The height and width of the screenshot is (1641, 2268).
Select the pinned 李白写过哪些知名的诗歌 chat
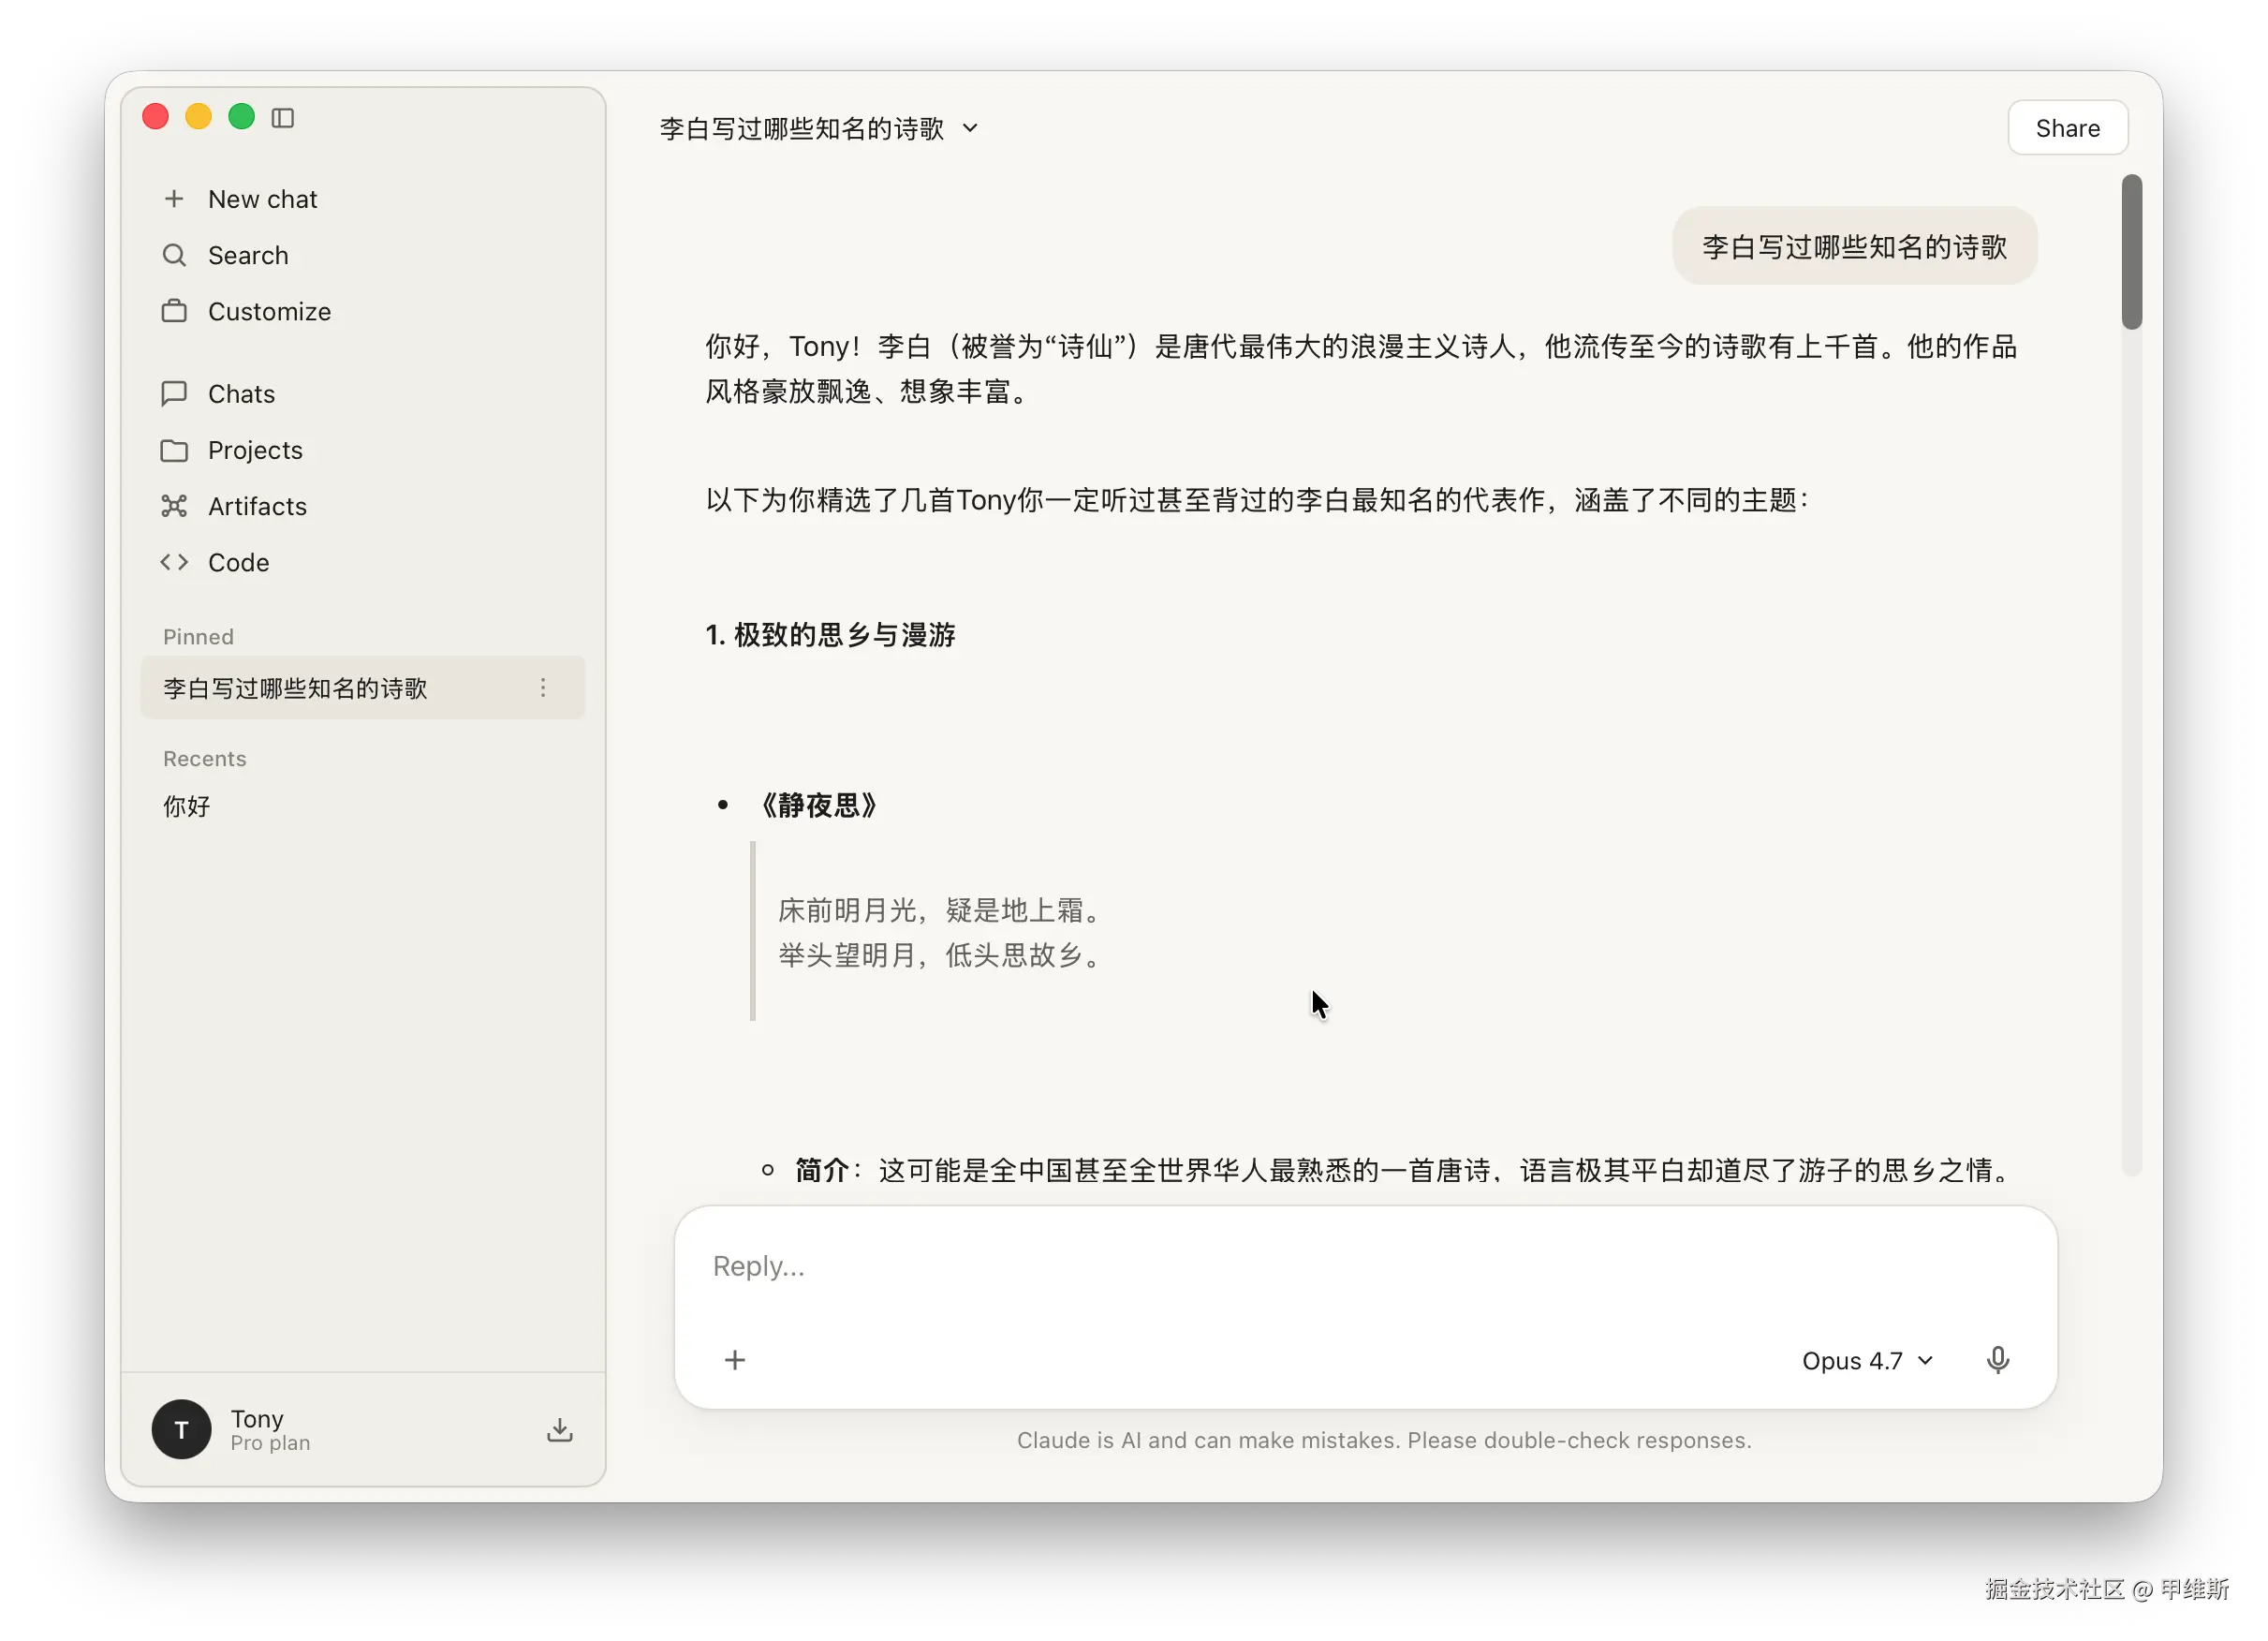tap(296, 688)
